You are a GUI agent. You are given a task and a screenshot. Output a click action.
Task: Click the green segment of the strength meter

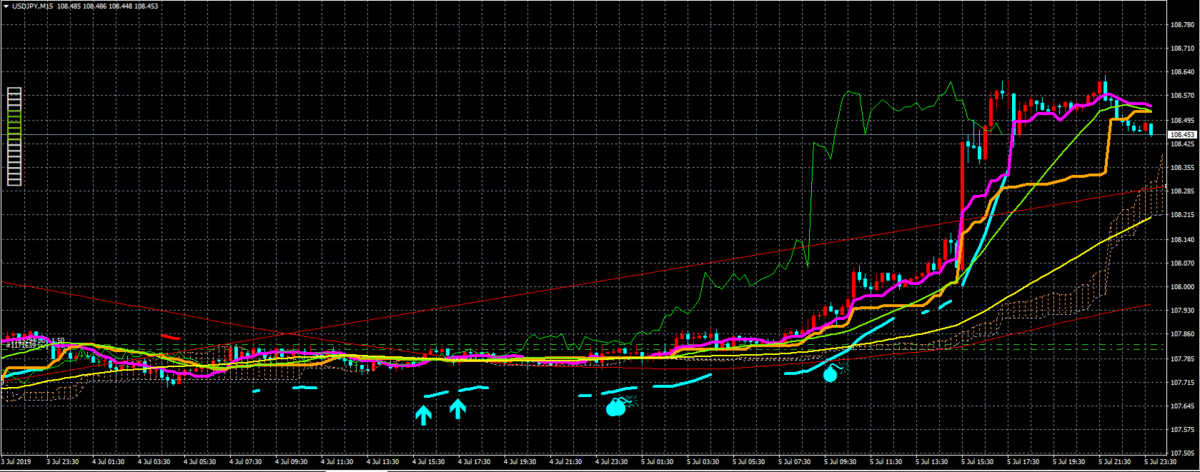[14, 126]
